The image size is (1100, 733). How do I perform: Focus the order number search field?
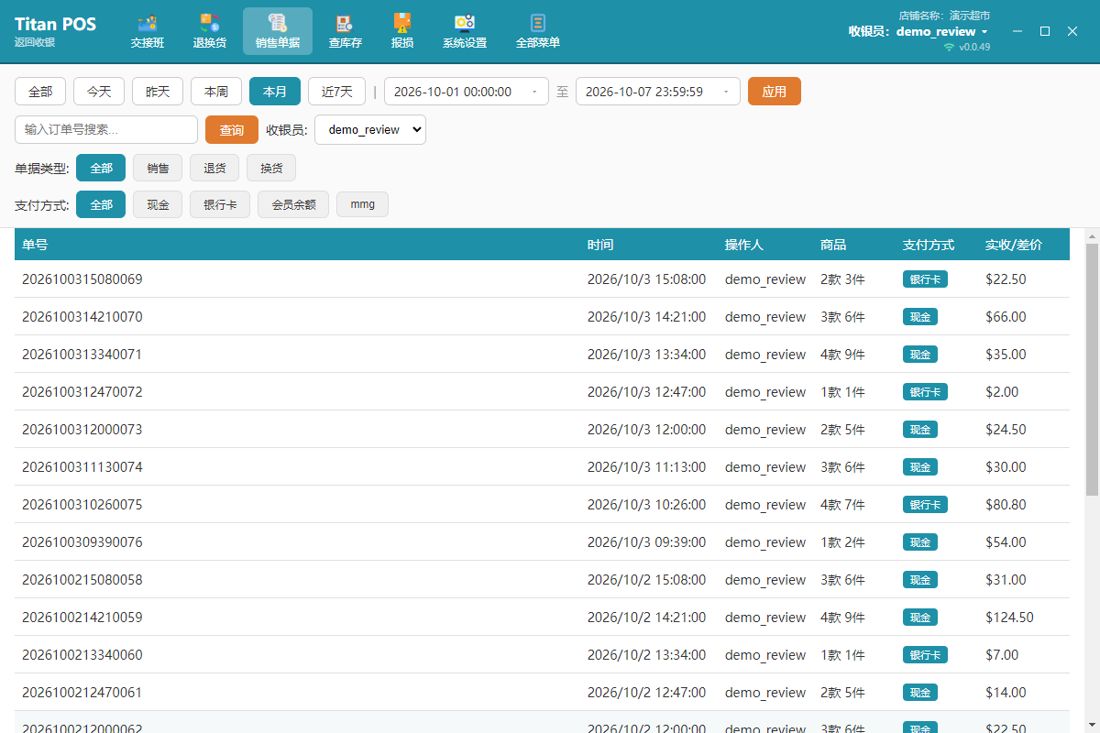(x=106, y=130)
